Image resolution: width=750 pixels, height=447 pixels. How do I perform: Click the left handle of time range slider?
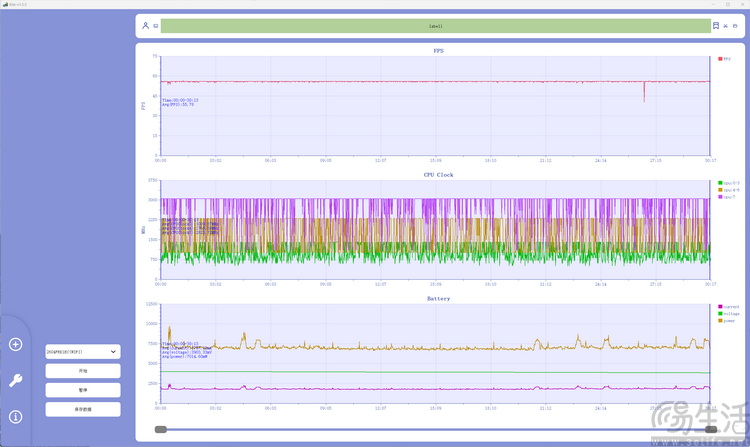(161, 429)
